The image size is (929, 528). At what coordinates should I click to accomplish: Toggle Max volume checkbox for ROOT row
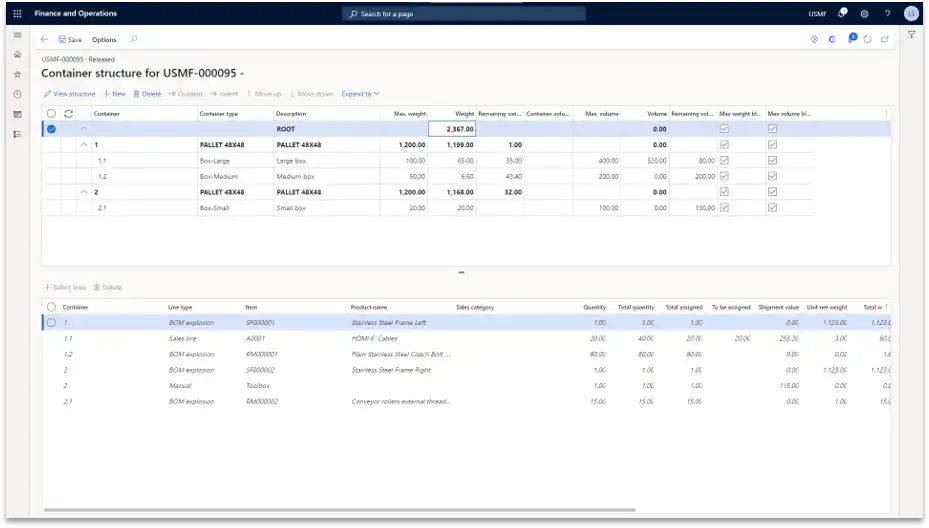pos(772,129)
